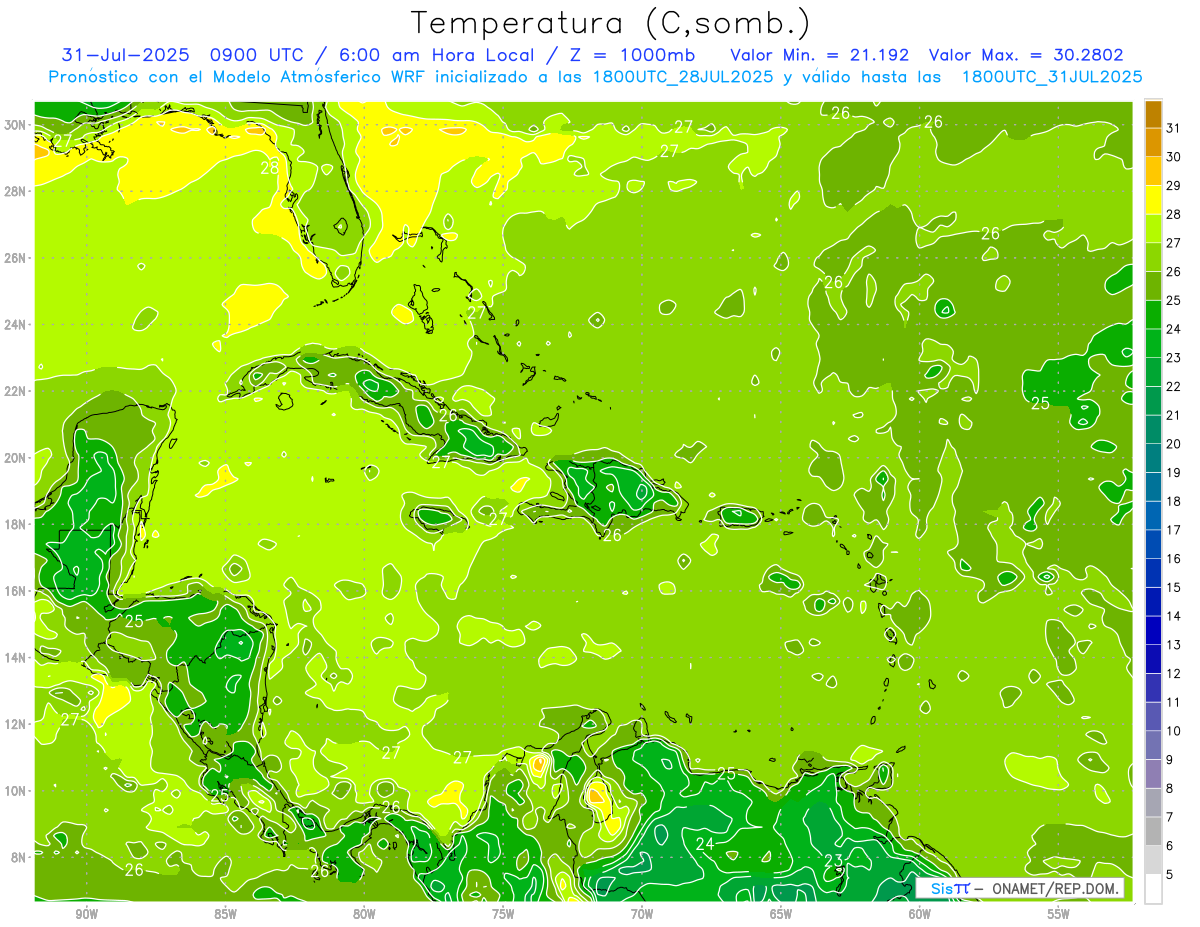Click the "Temperatura (C,somb.)" map title

[611, 23]
